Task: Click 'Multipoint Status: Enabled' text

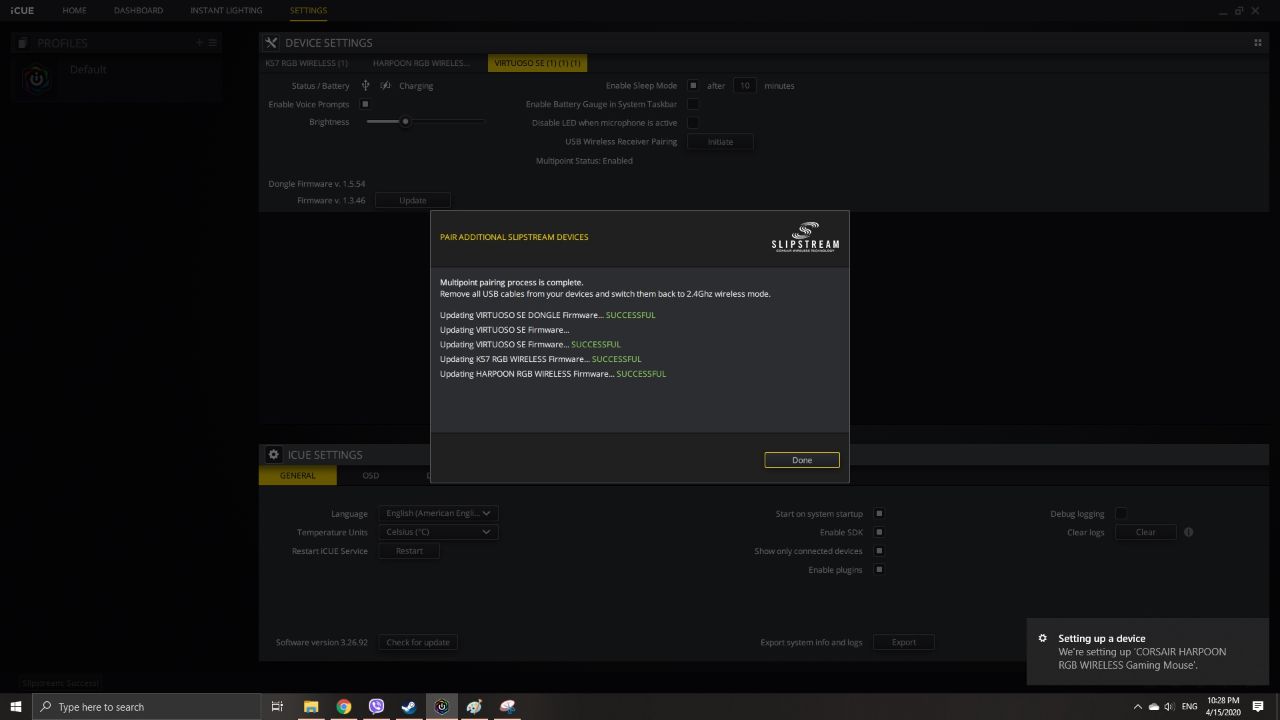Action: tap(584, 161)
